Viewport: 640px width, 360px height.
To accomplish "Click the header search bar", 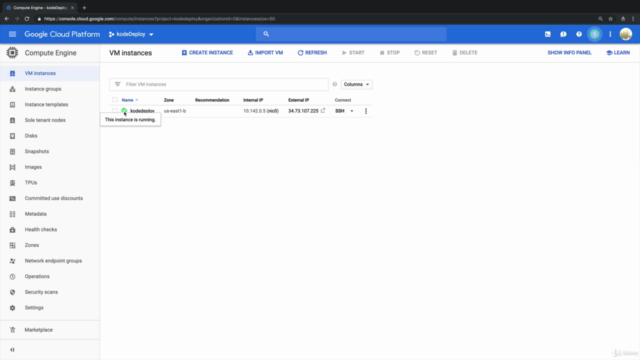I will [x=351, y=34].
